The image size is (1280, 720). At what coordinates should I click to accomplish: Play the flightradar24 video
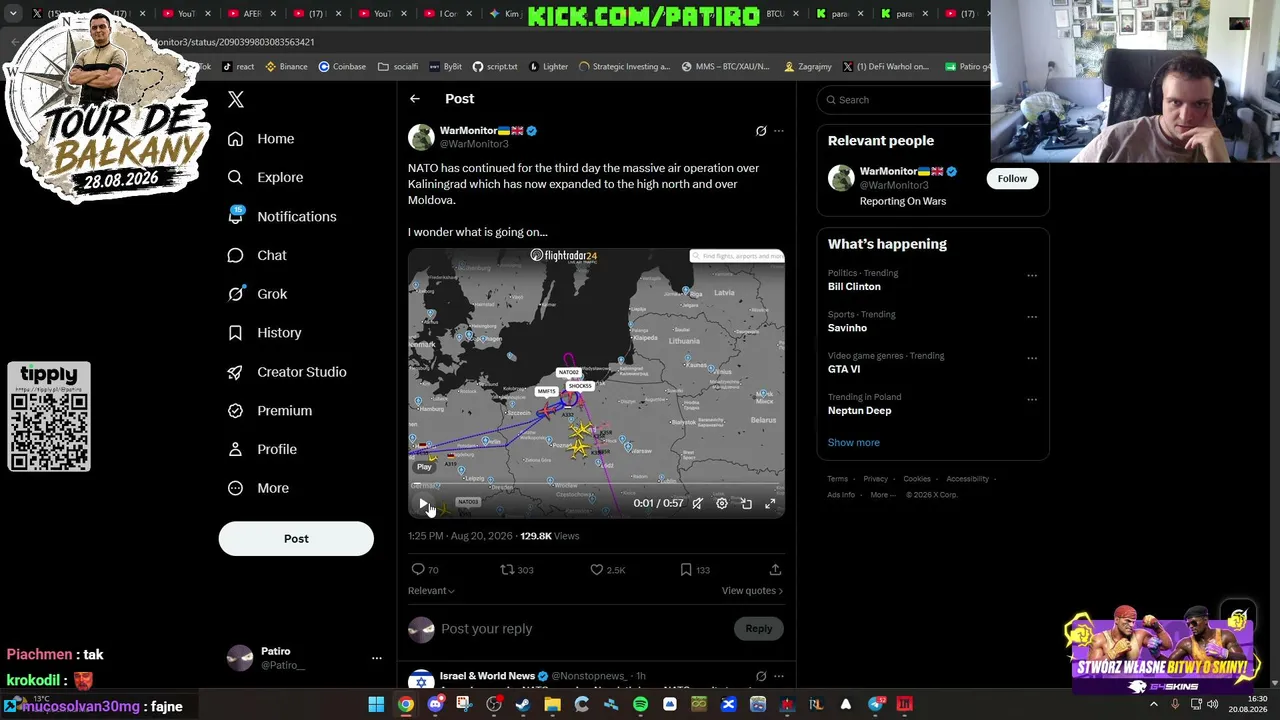pos(423,504)
